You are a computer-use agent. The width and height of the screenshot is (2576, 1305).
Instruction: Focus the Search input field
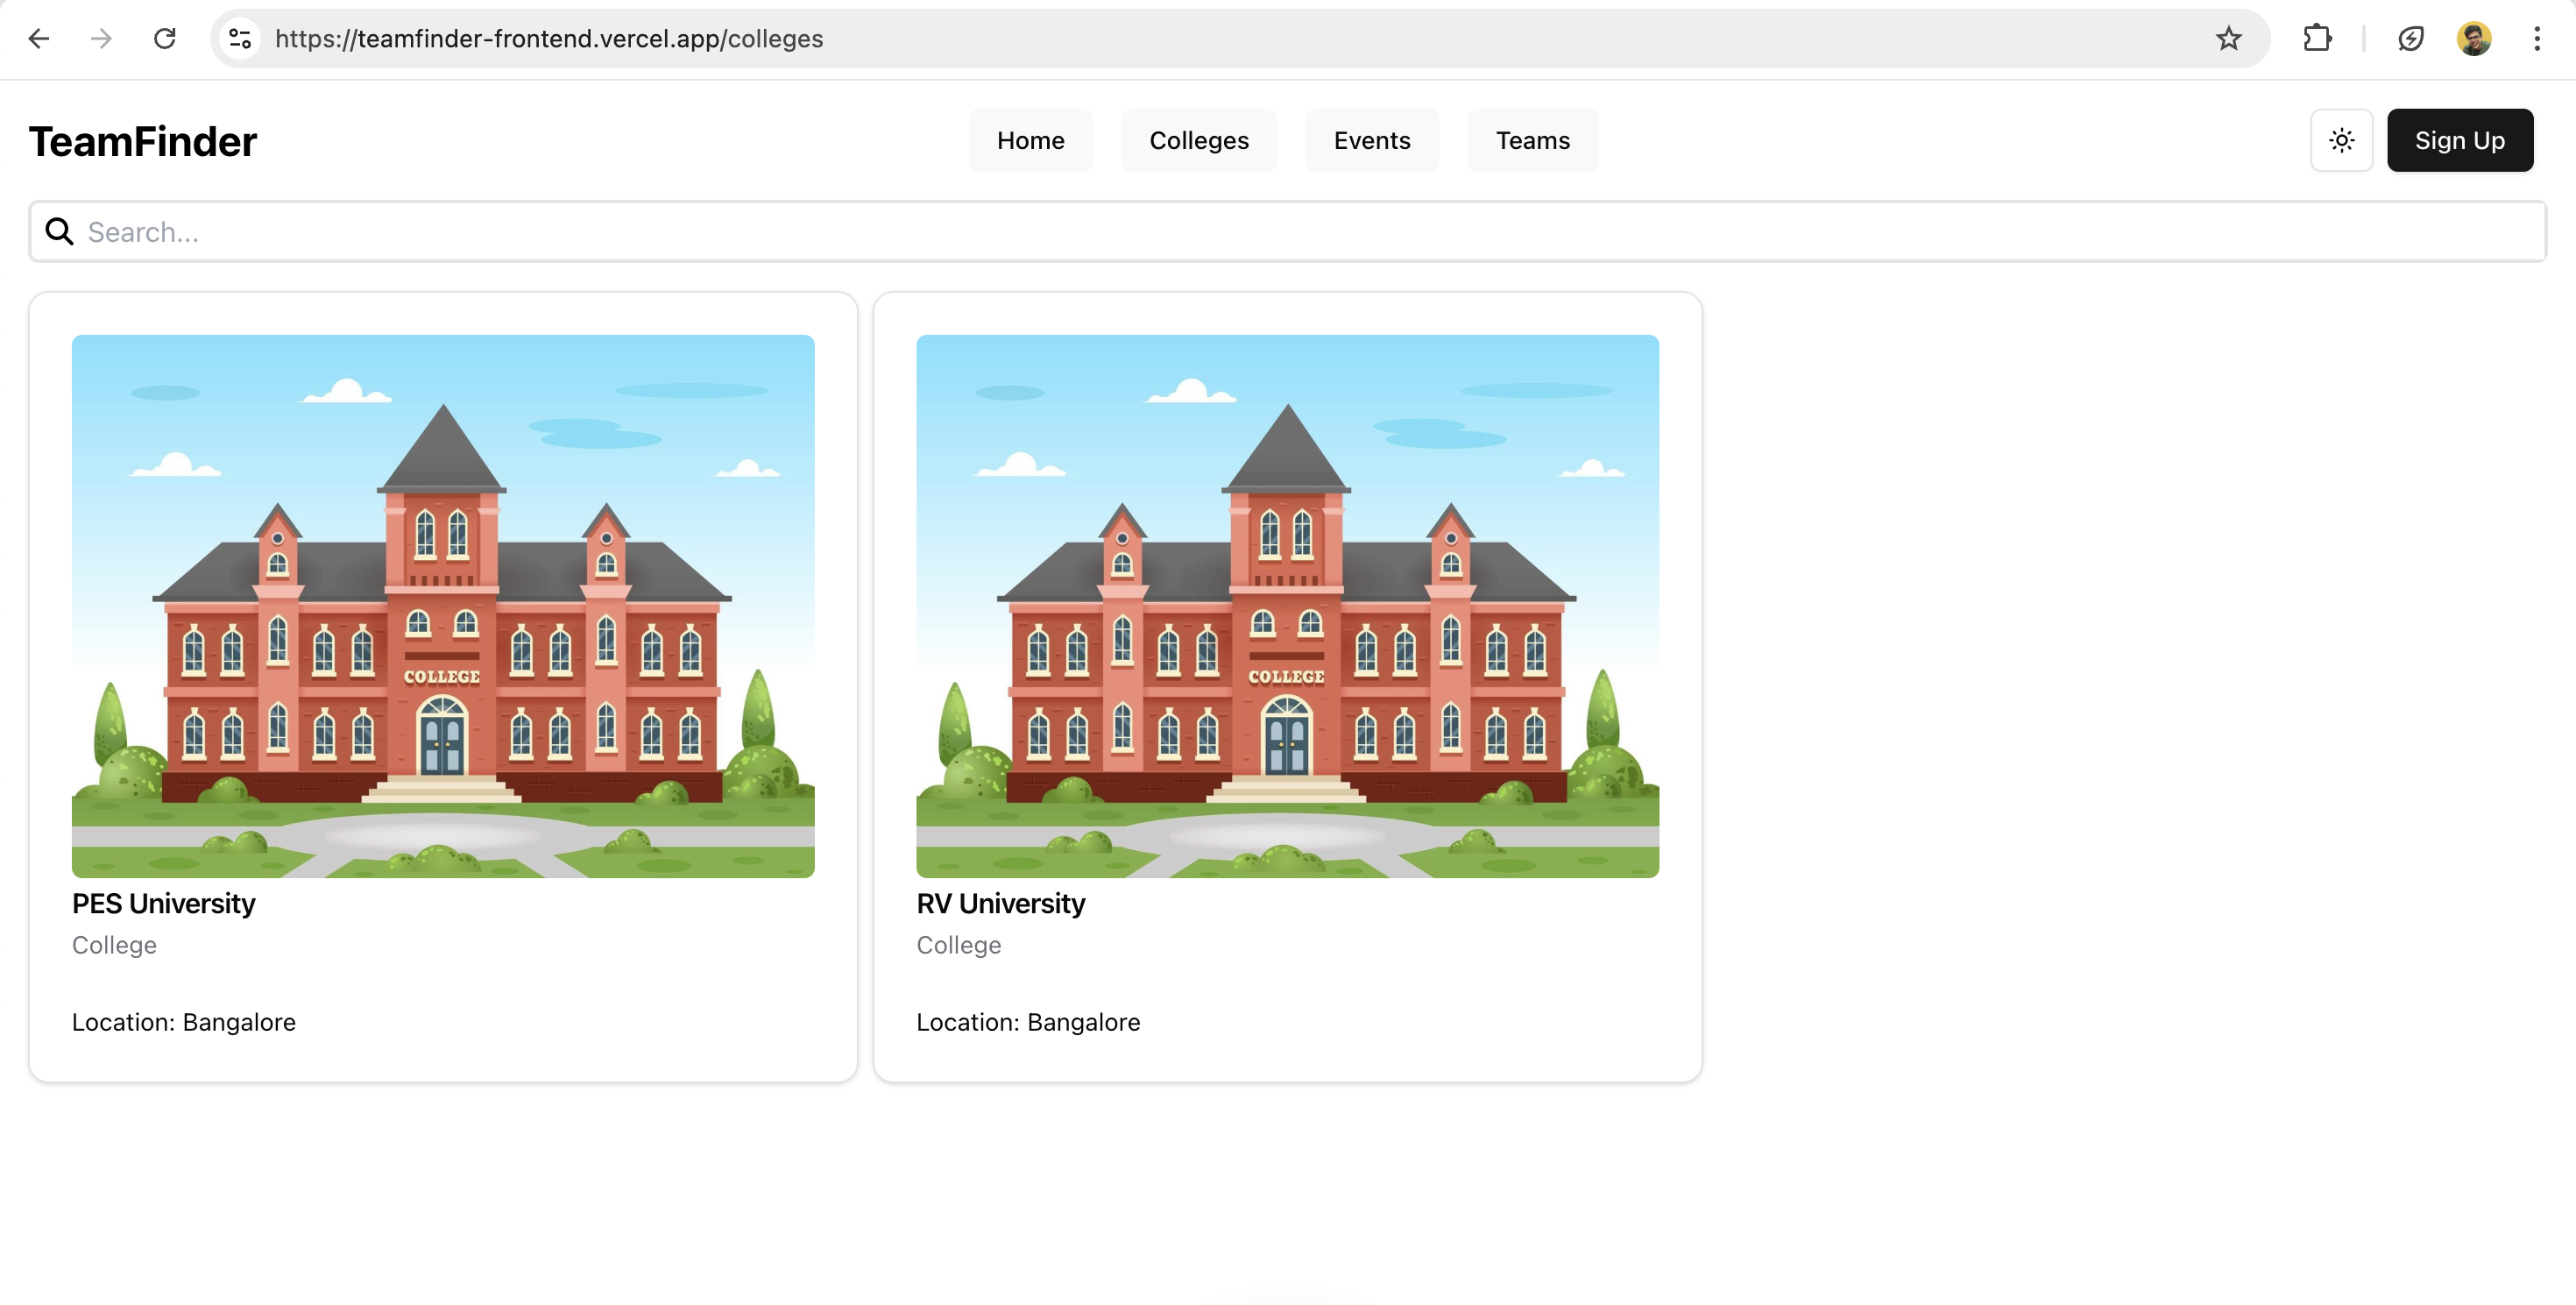pyautogui.click(x=1300, y=232)
